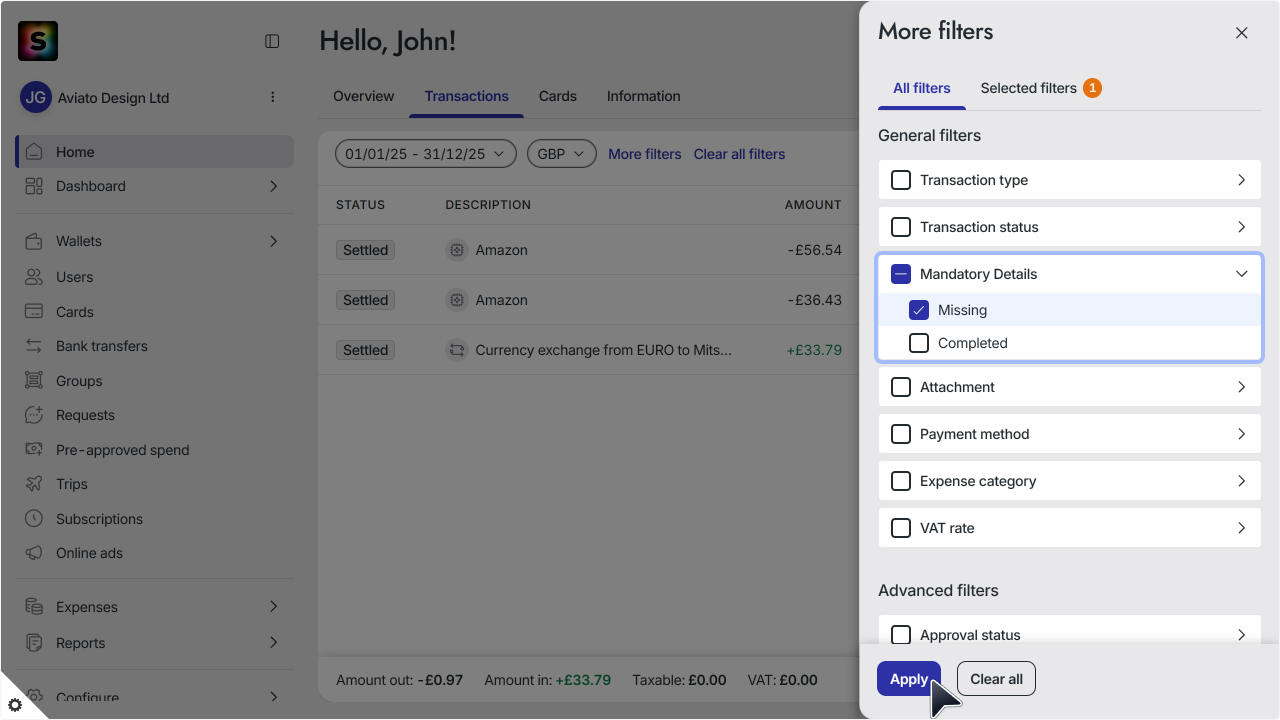1280x720 pixels.
Task: Apply the selected filters
Action: pyautogui.click(x=909, y=679)
